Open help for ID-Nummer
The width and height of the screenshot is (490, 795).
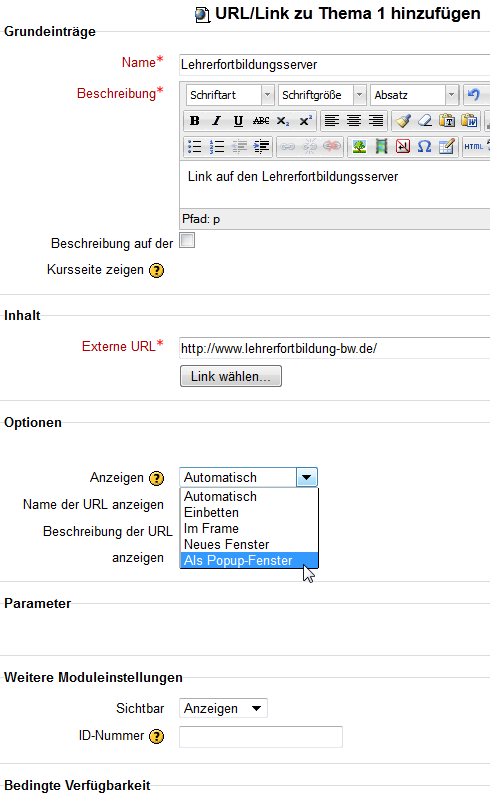point(156,736)
